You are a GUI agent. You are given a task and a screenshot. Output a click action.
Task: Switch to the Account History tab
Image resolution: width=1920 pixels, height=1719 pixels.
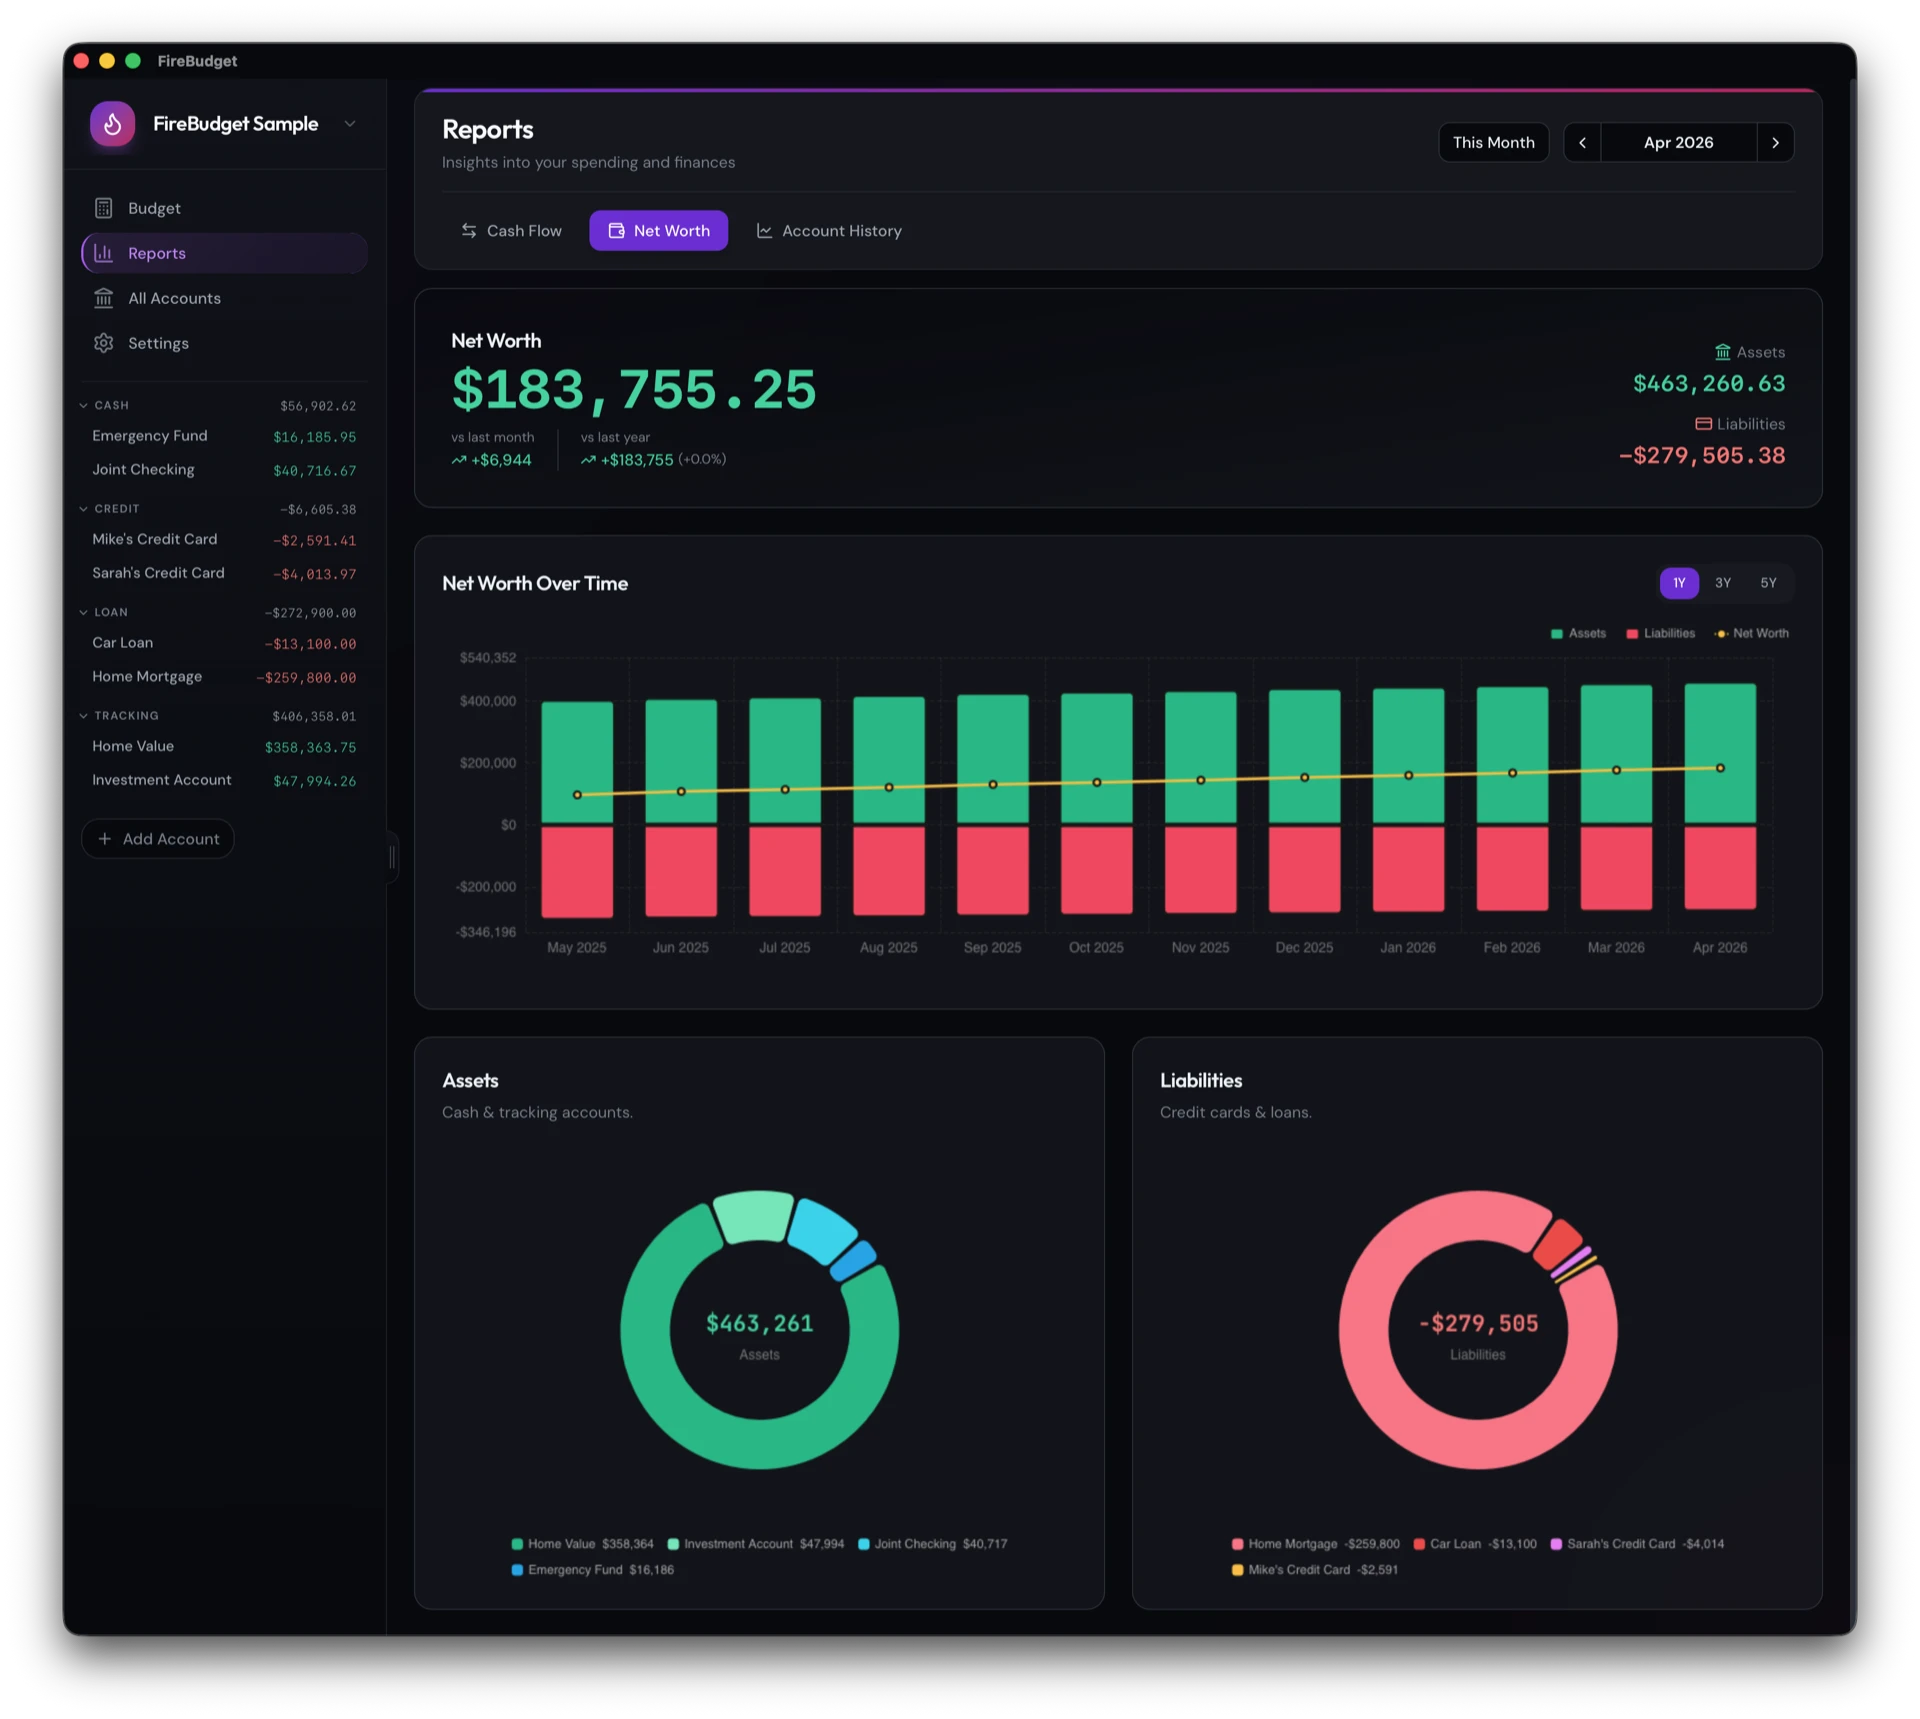pos(840,230)
